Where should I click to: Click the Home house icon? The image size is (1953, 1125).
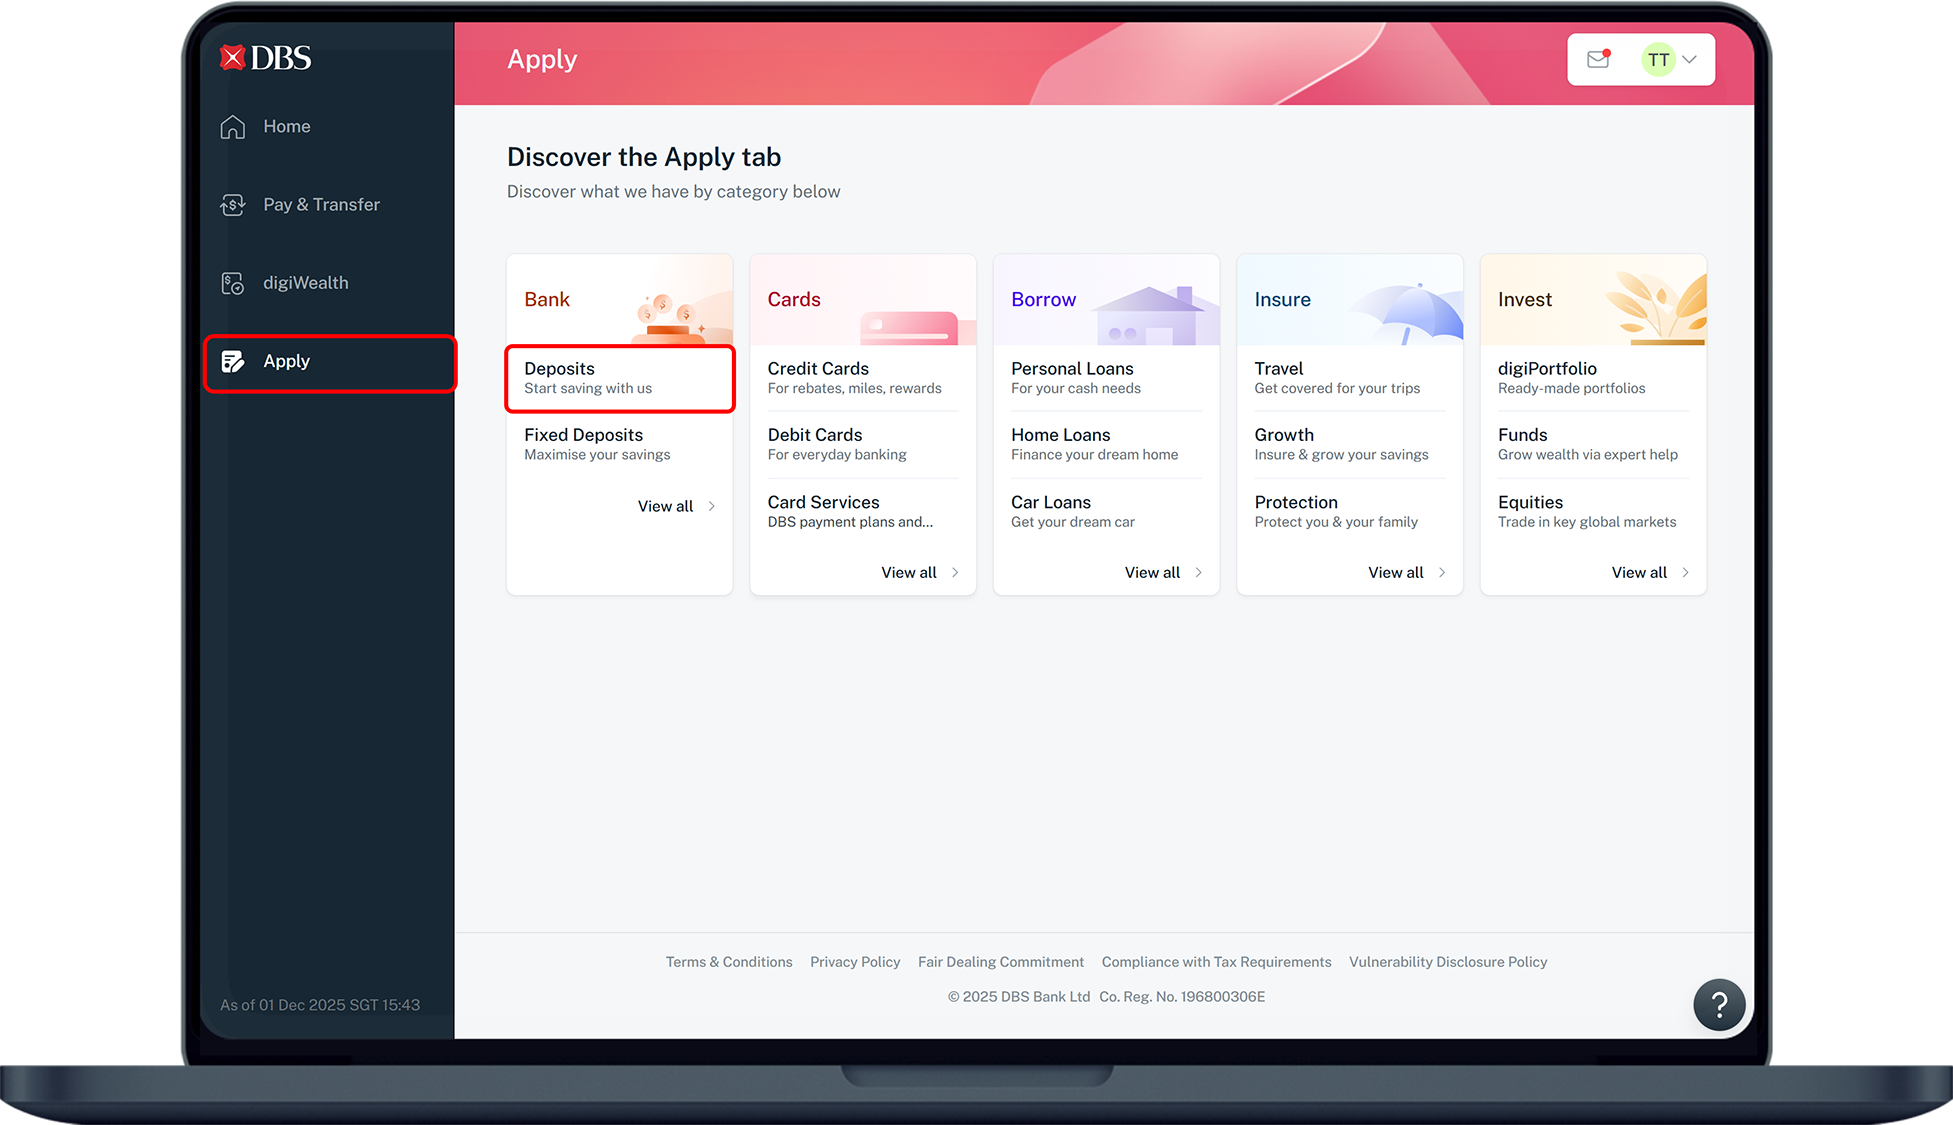click(x=233, y=127)
